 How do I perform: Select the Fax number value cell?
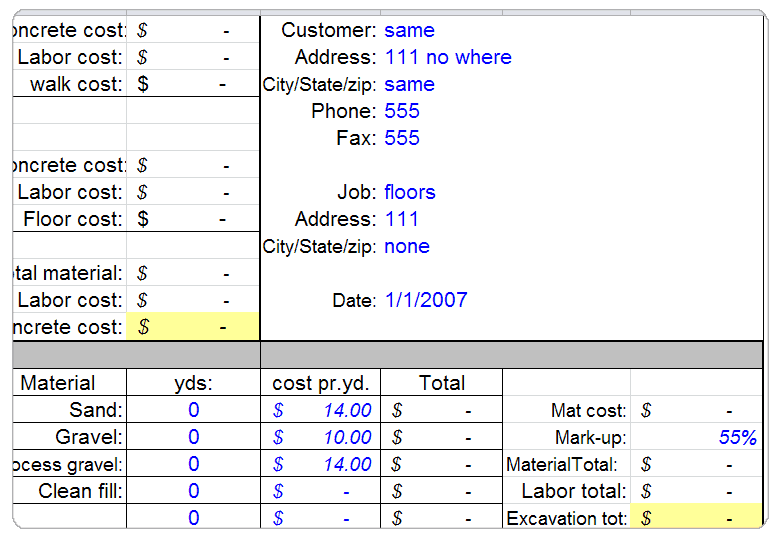[x=402, y=138]
